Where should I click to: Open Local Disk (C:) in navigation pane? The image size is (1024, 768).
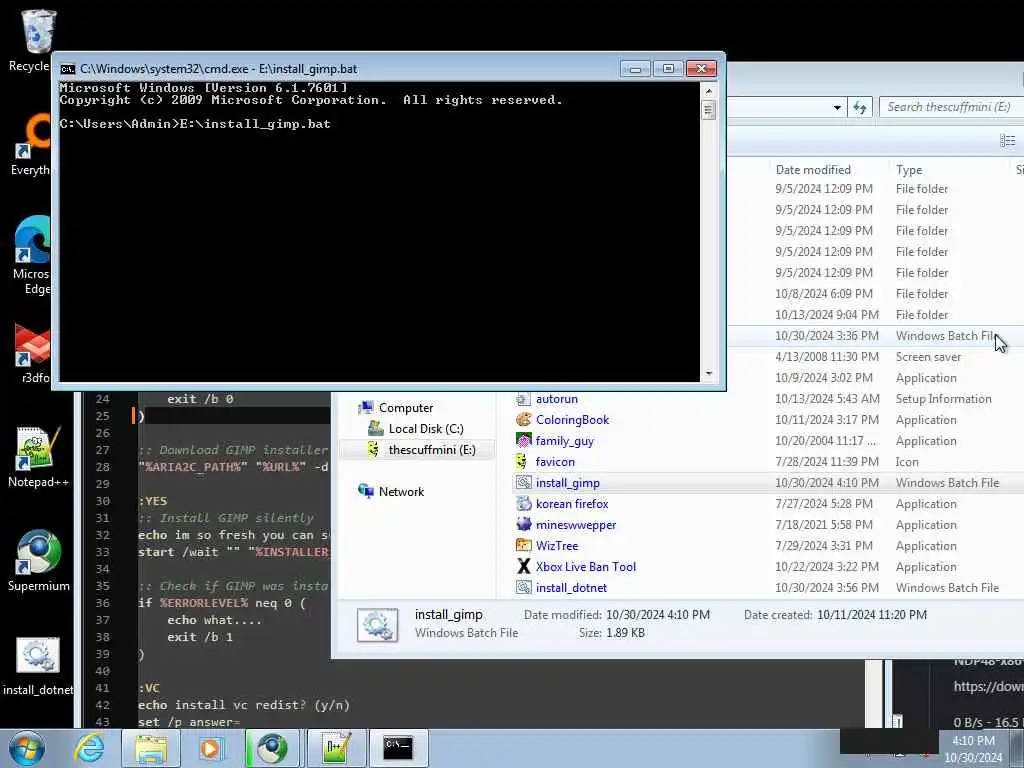[426, 428]
